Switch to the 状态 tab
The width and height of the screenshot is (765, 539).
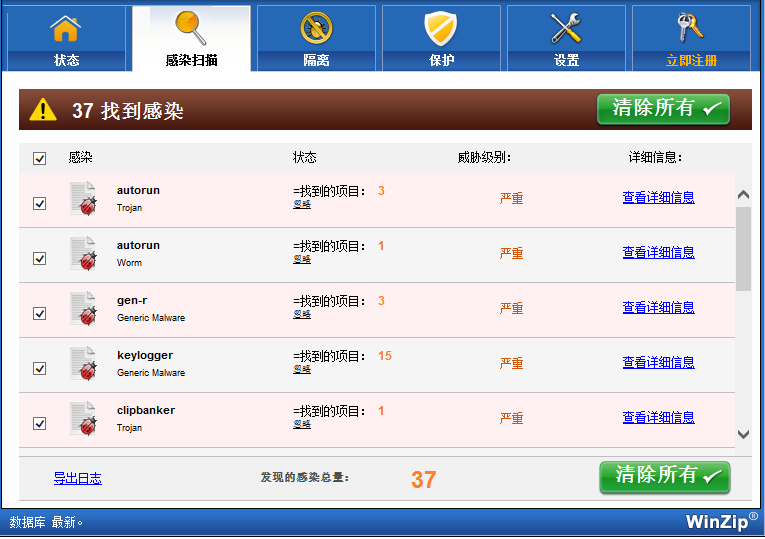(67, 39)
